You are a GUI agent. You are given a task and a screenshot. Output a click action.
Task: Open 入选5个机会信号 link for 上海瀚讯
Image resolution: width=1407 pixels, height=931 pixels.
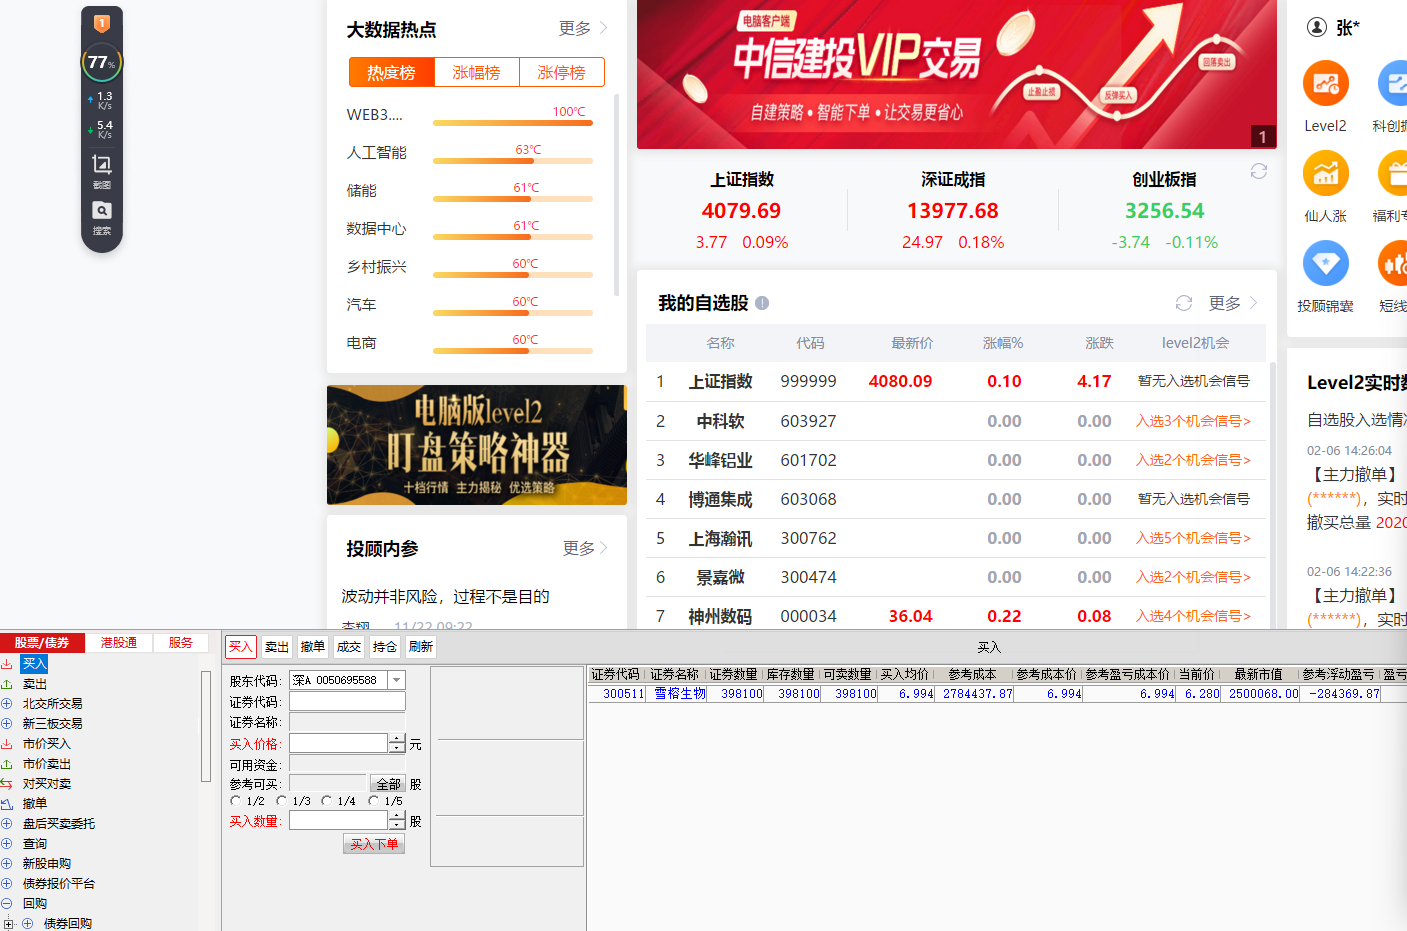1193,538
